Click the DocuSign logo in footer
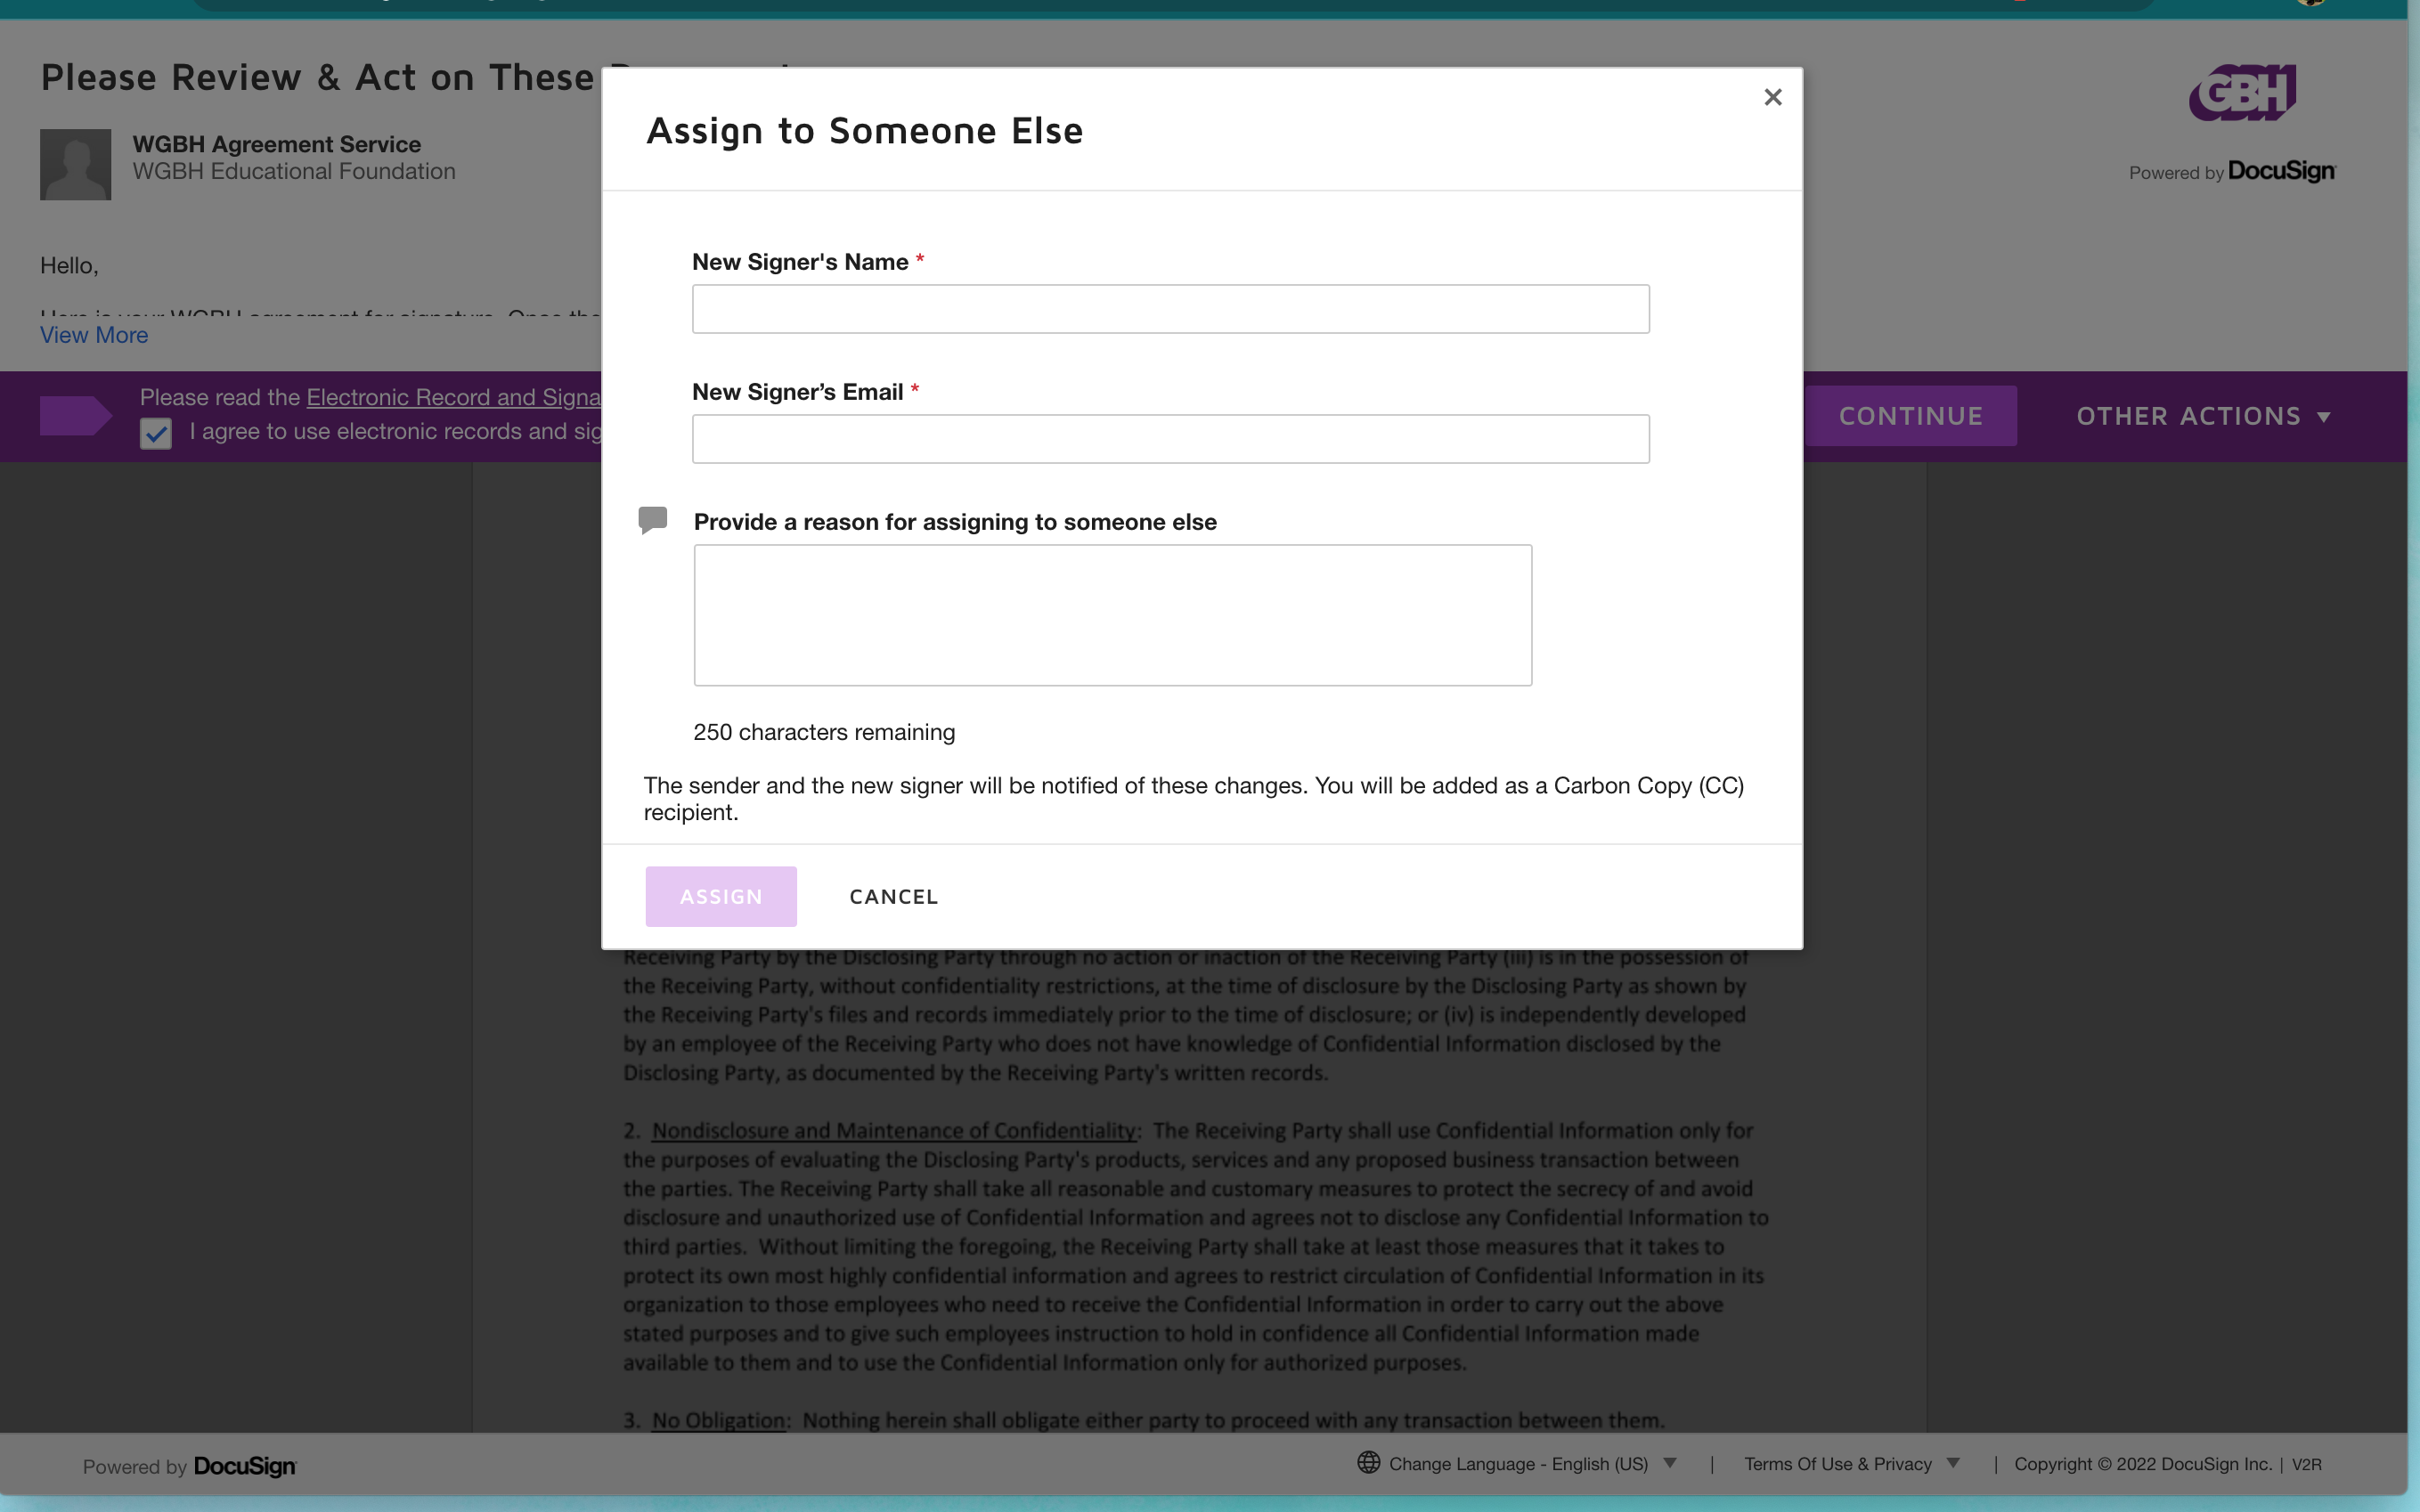This screenshot has height=1512, width=2420. 244,1466
